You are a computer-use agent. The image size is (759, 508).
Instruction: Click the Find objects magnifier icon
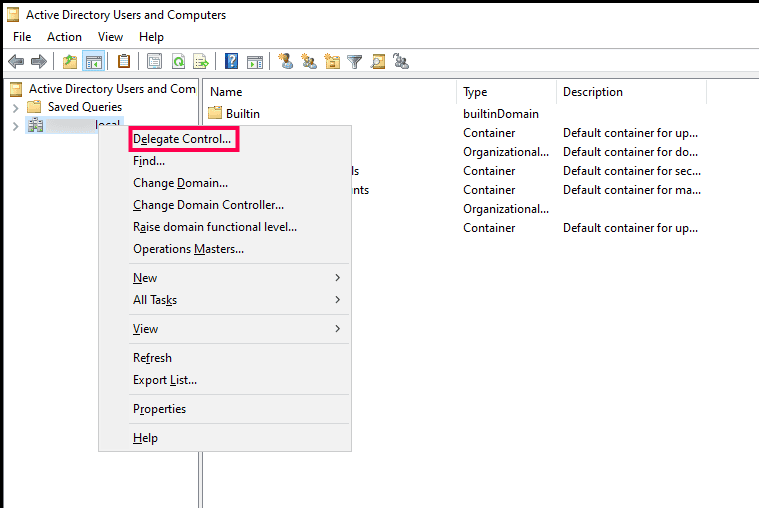pyautogui.click(x=378, y=62)
